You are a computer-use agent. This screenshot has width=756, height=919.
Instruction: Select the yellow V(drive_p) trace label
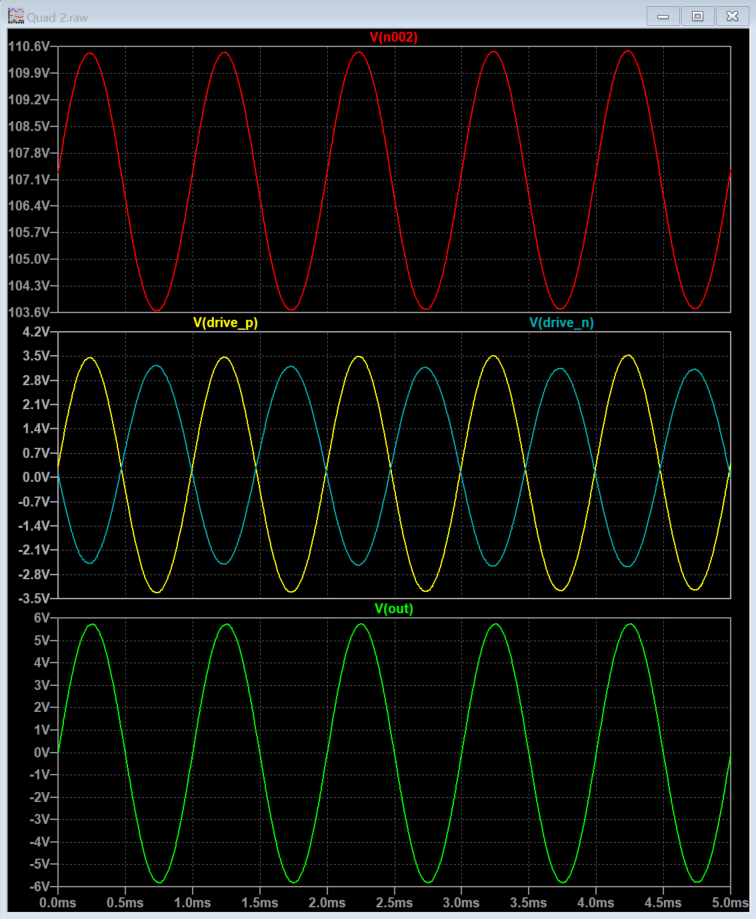[225, 322]
